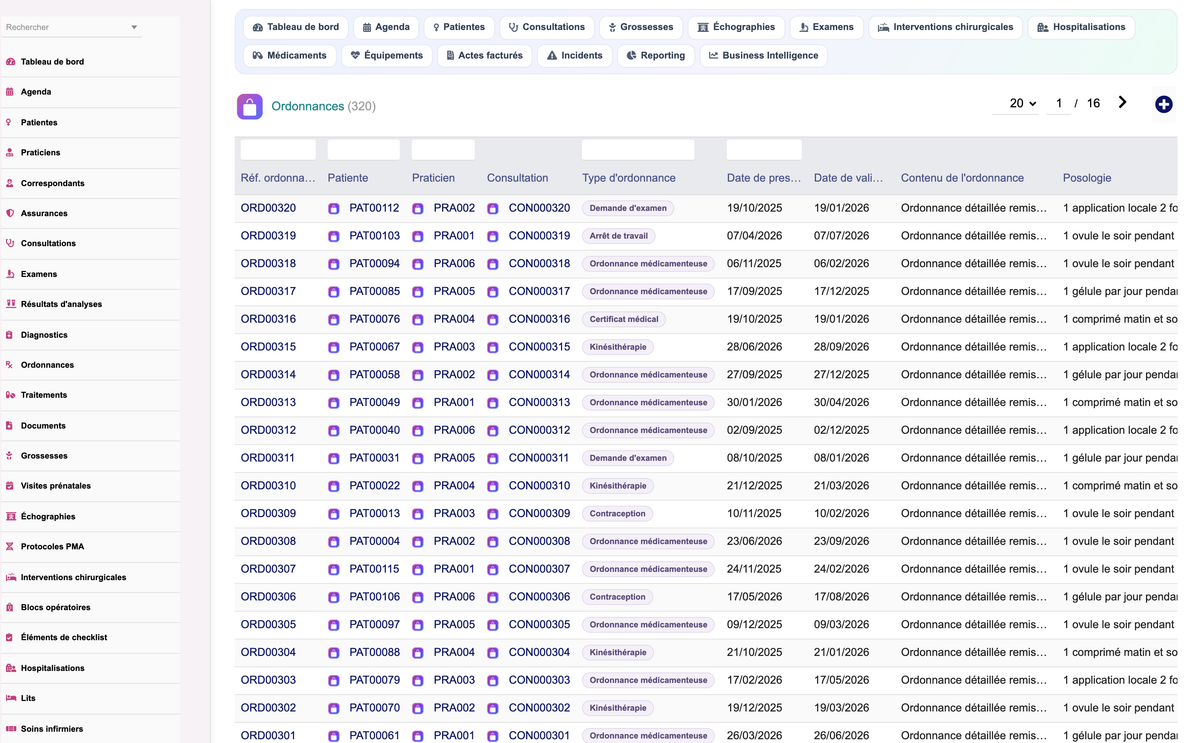The height and width of the screenshot is (743, 1200).
Task: Click consultation icon beside CON000318
Action: (493, 264)
